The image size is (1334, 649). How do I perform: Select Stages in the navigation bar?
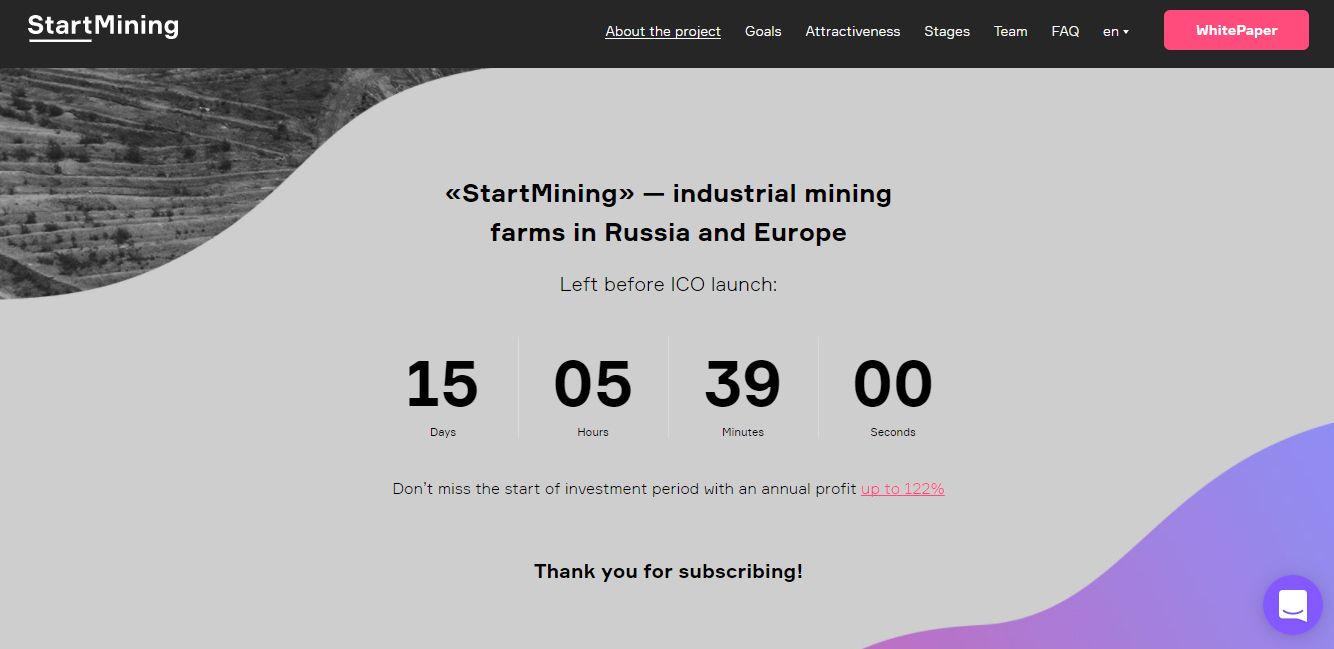coord(946,31)
